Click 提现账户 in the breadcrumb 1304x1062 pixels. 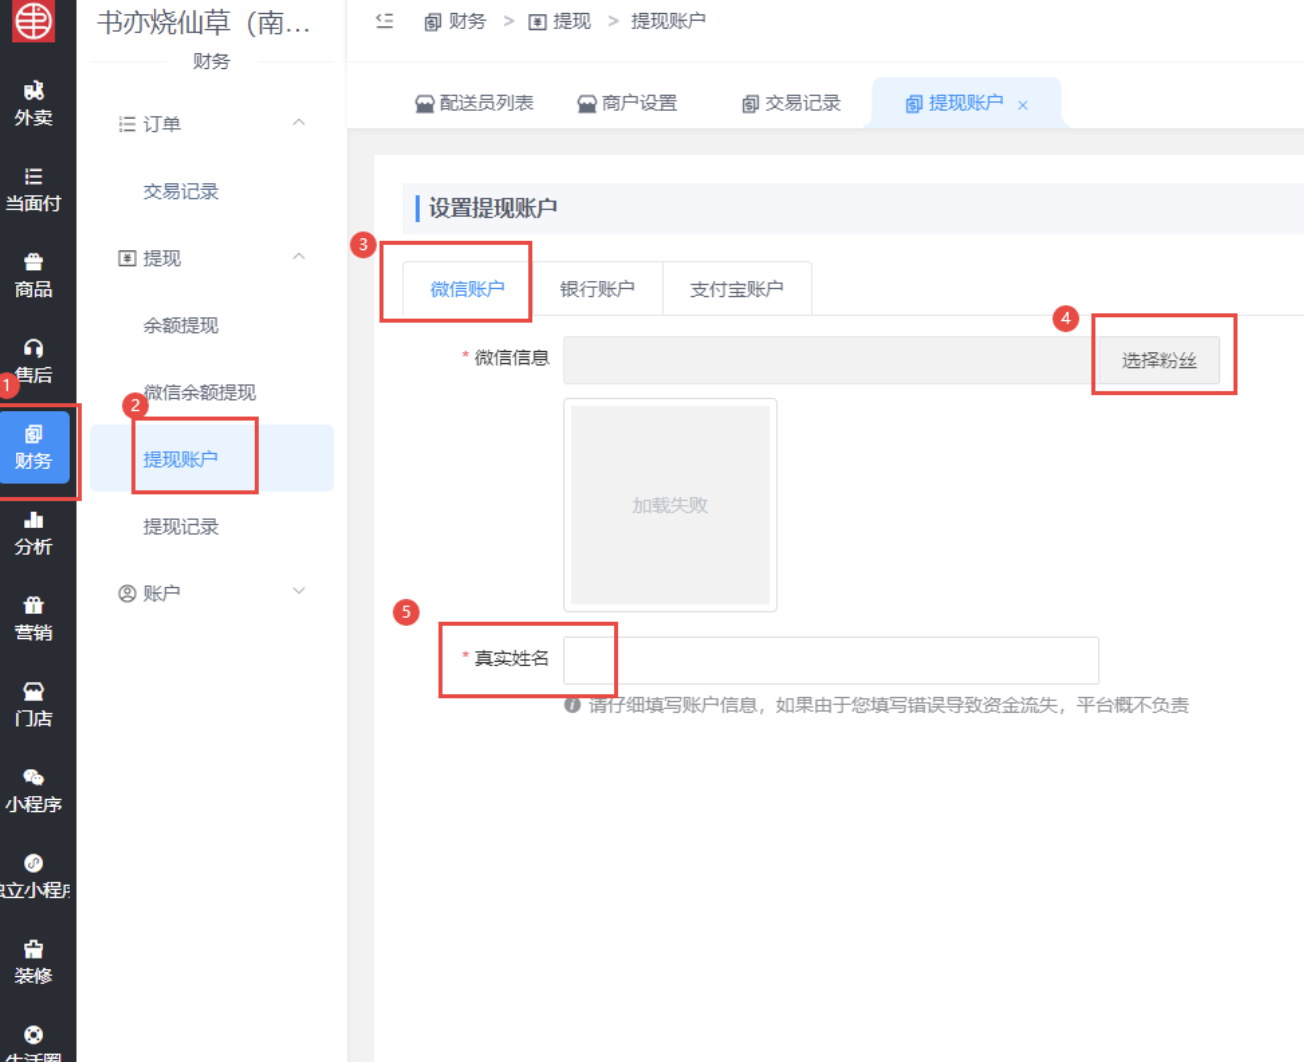click(x=668, y=21)
